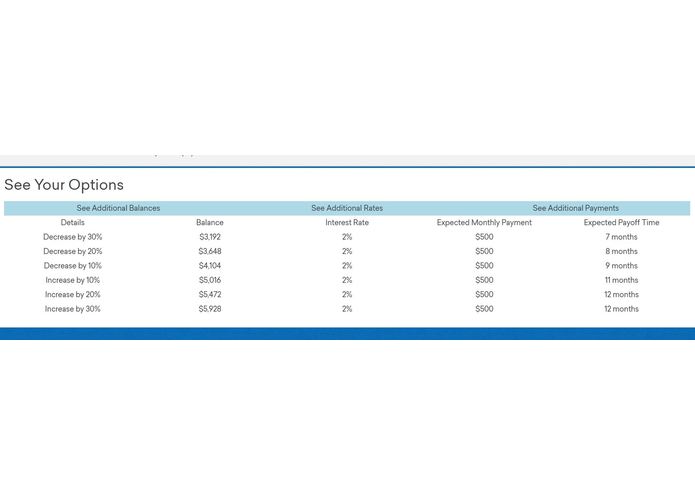The height and width of the screenshot is (494, 695).
Task: Click the 7 months payoff time
Action: [621, 237]
